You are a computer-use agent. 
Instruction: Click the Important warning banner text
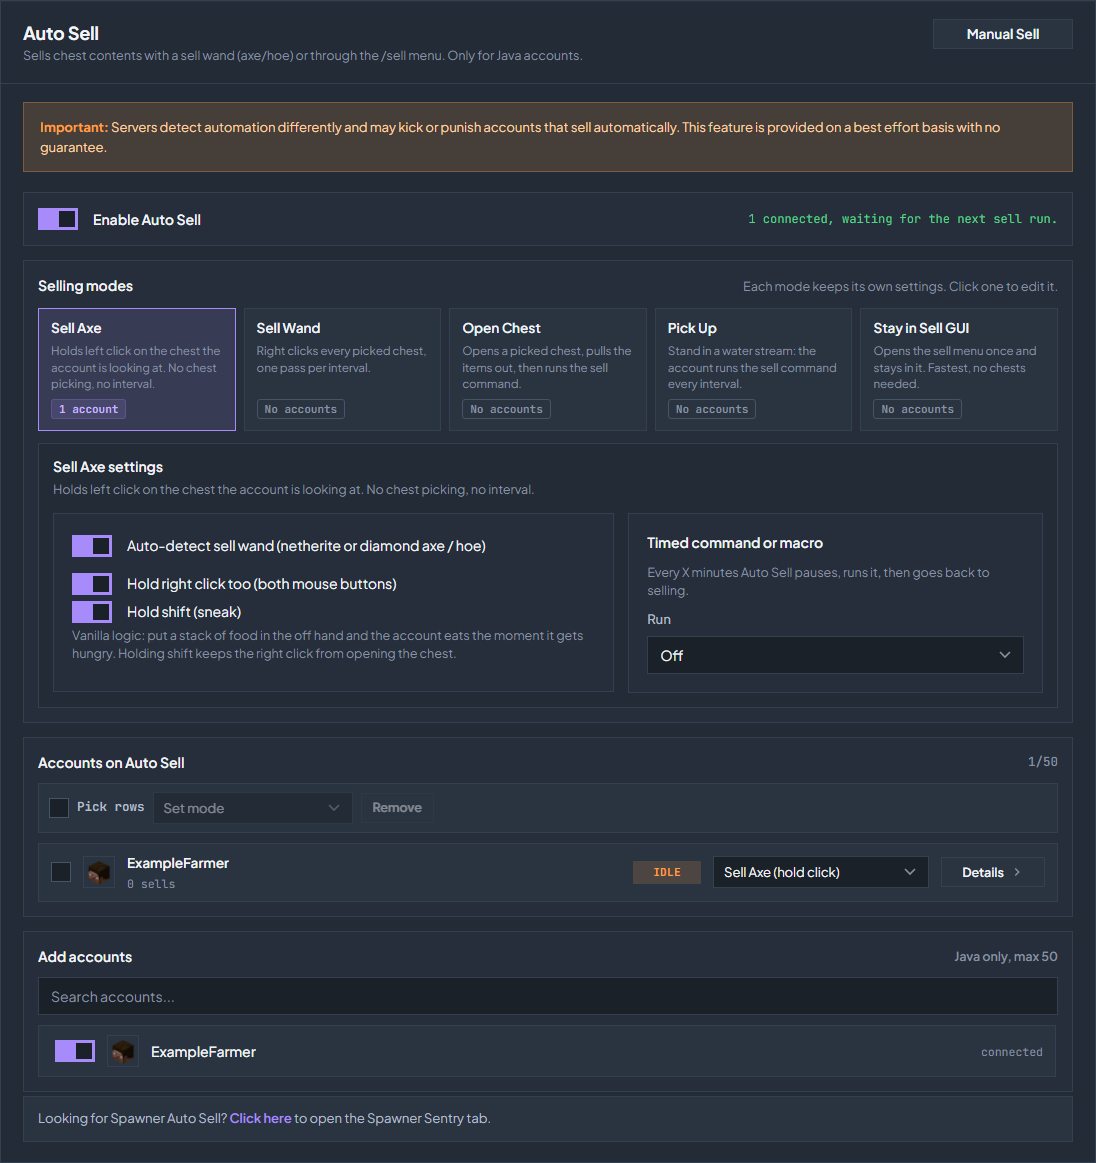coord(520,137)
